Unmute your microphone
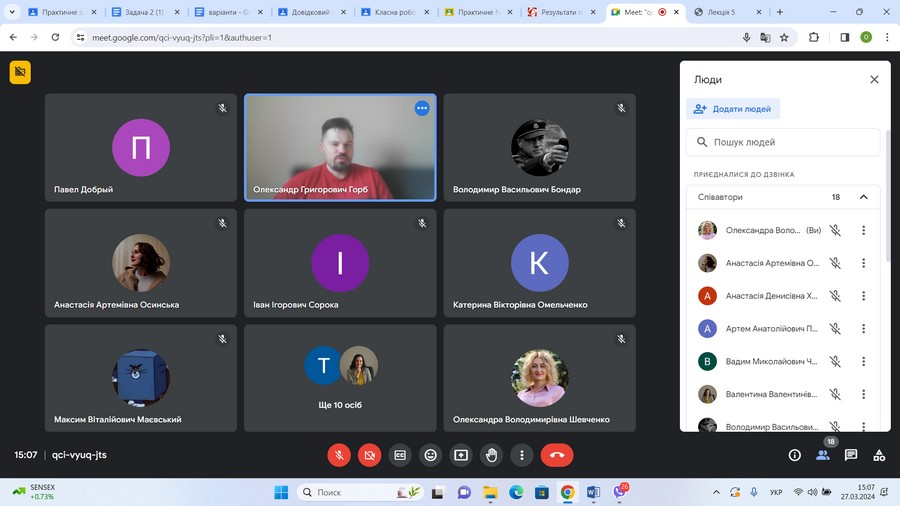 click(339, 455)
